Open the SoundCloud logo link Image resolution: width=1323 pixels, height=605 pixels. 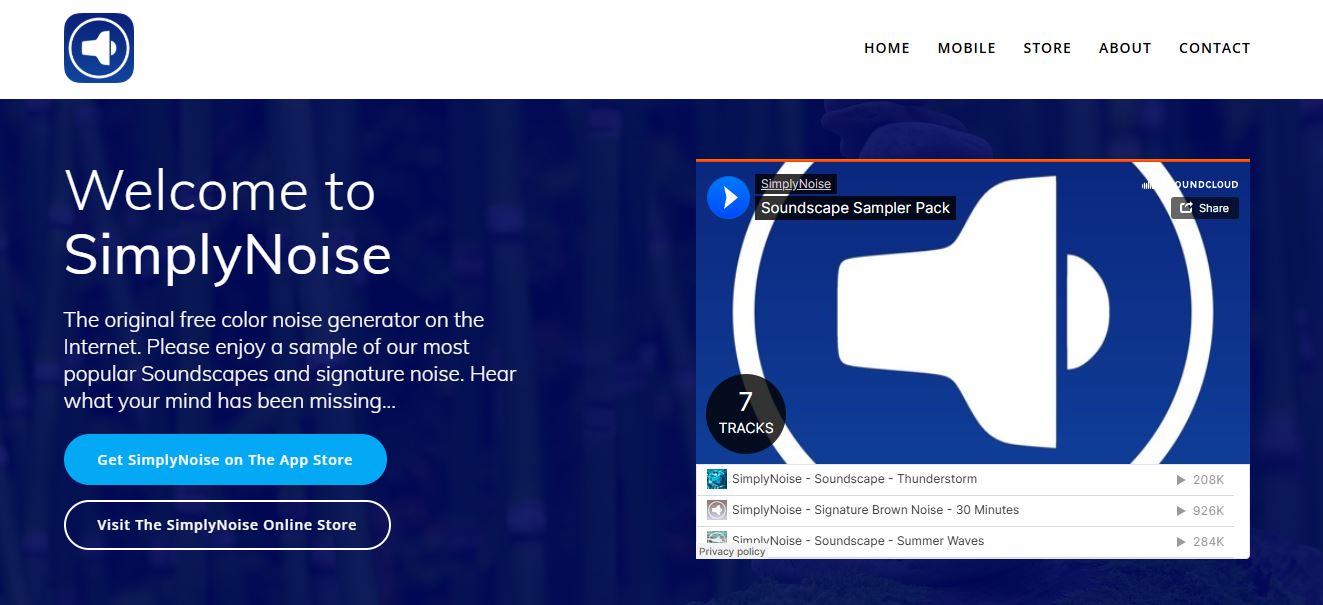(x=1190, y=184)
